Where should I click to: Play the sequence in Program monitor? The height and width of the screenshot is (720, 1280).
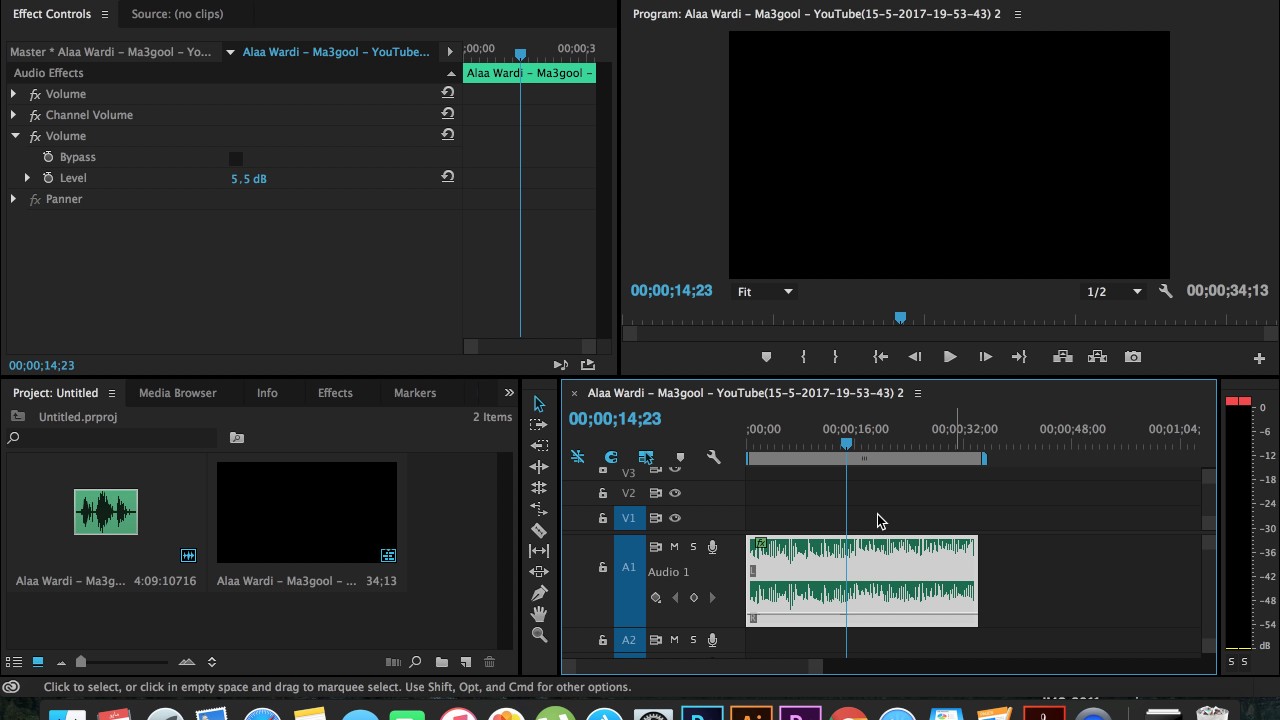click(x=949, y=357)
